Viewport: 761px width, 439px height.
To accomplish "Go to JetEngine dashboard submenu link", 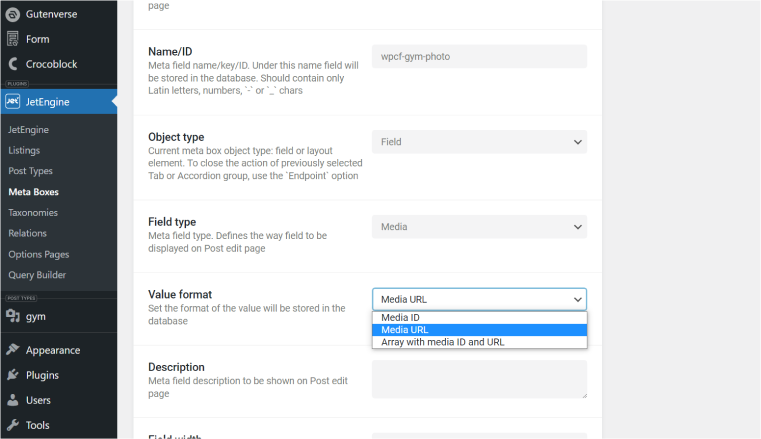I will pyautogui.click(x=28, y=130).
